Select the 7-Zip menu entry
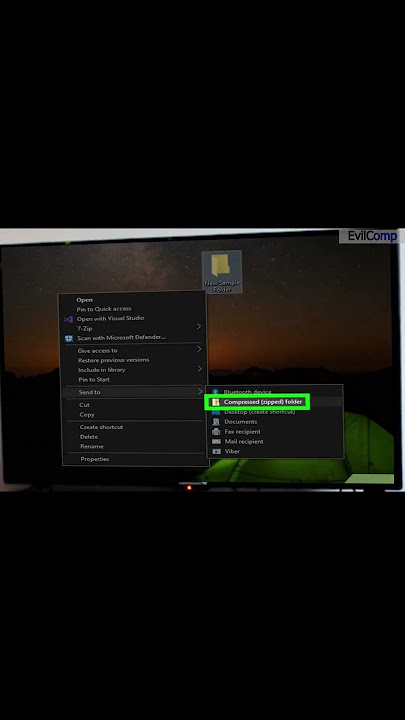This screenshot has width=405, height=720. (x=84, y=329)
